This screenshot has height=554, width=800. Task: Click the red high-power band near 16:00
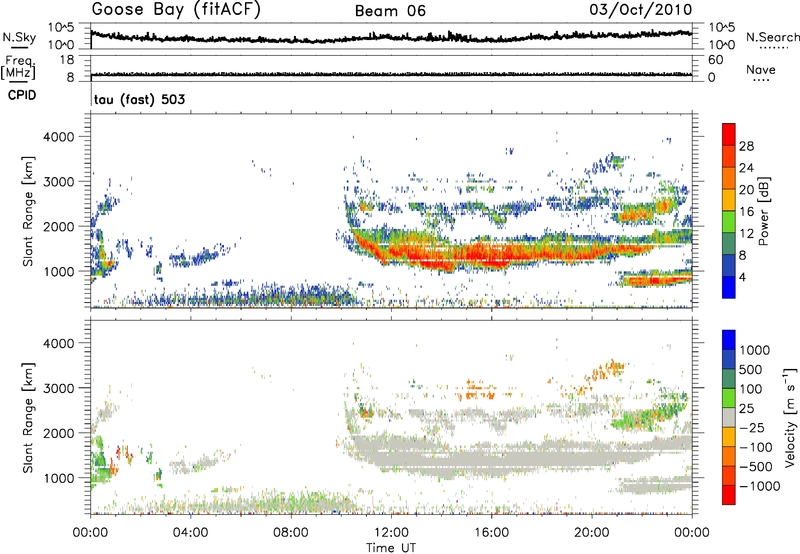(x=491, y=254)
